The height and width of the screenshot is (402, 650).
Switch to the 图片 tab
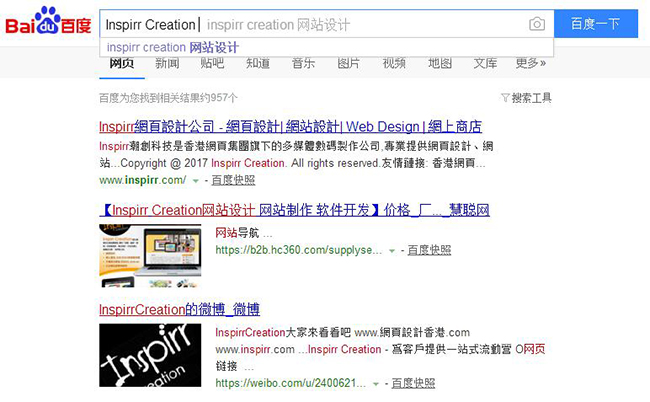(349, 63)
